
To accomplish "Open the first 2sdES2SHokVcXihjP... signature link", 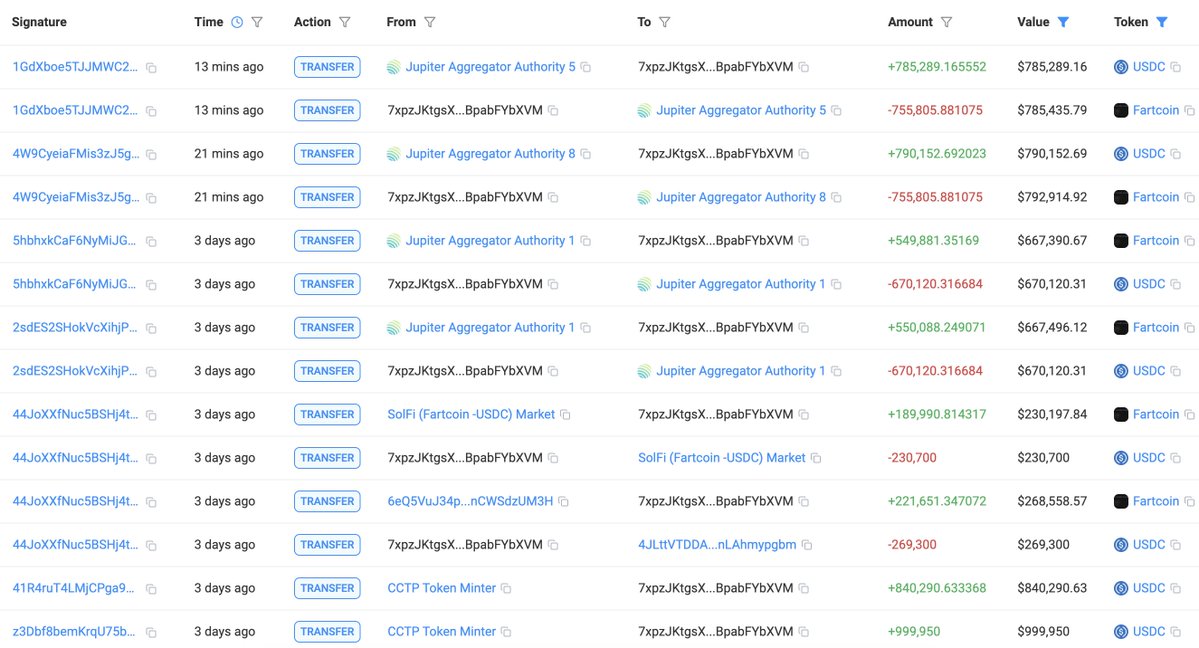I will coord(75,327).
